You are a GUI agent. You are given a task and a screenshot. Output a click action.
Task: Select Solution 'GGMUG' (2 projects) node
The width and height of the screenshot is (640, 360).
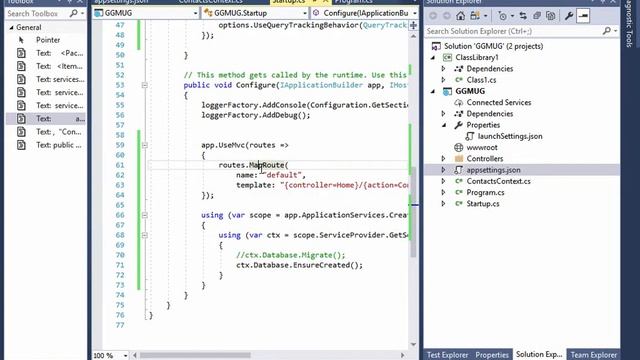pos(493,46)
